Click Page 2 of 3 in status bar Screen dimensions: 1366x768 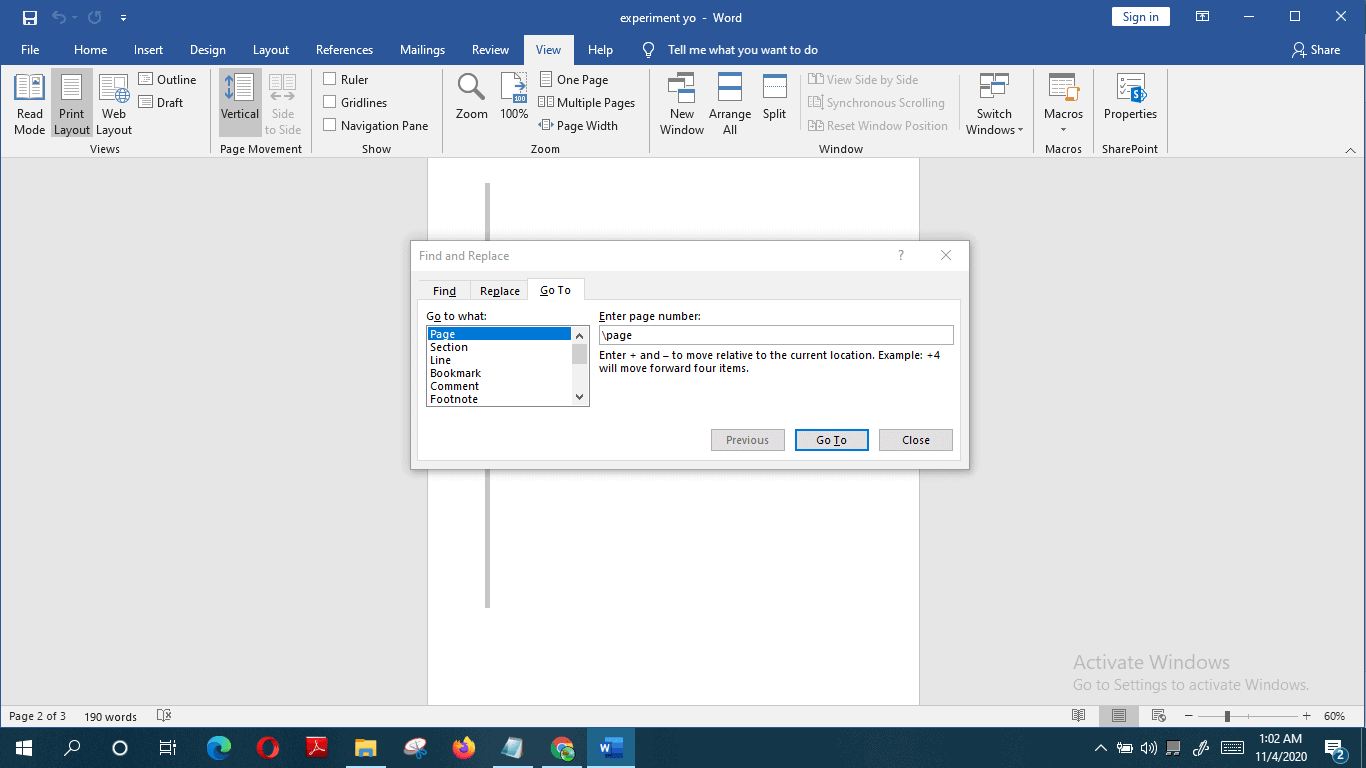37,716
